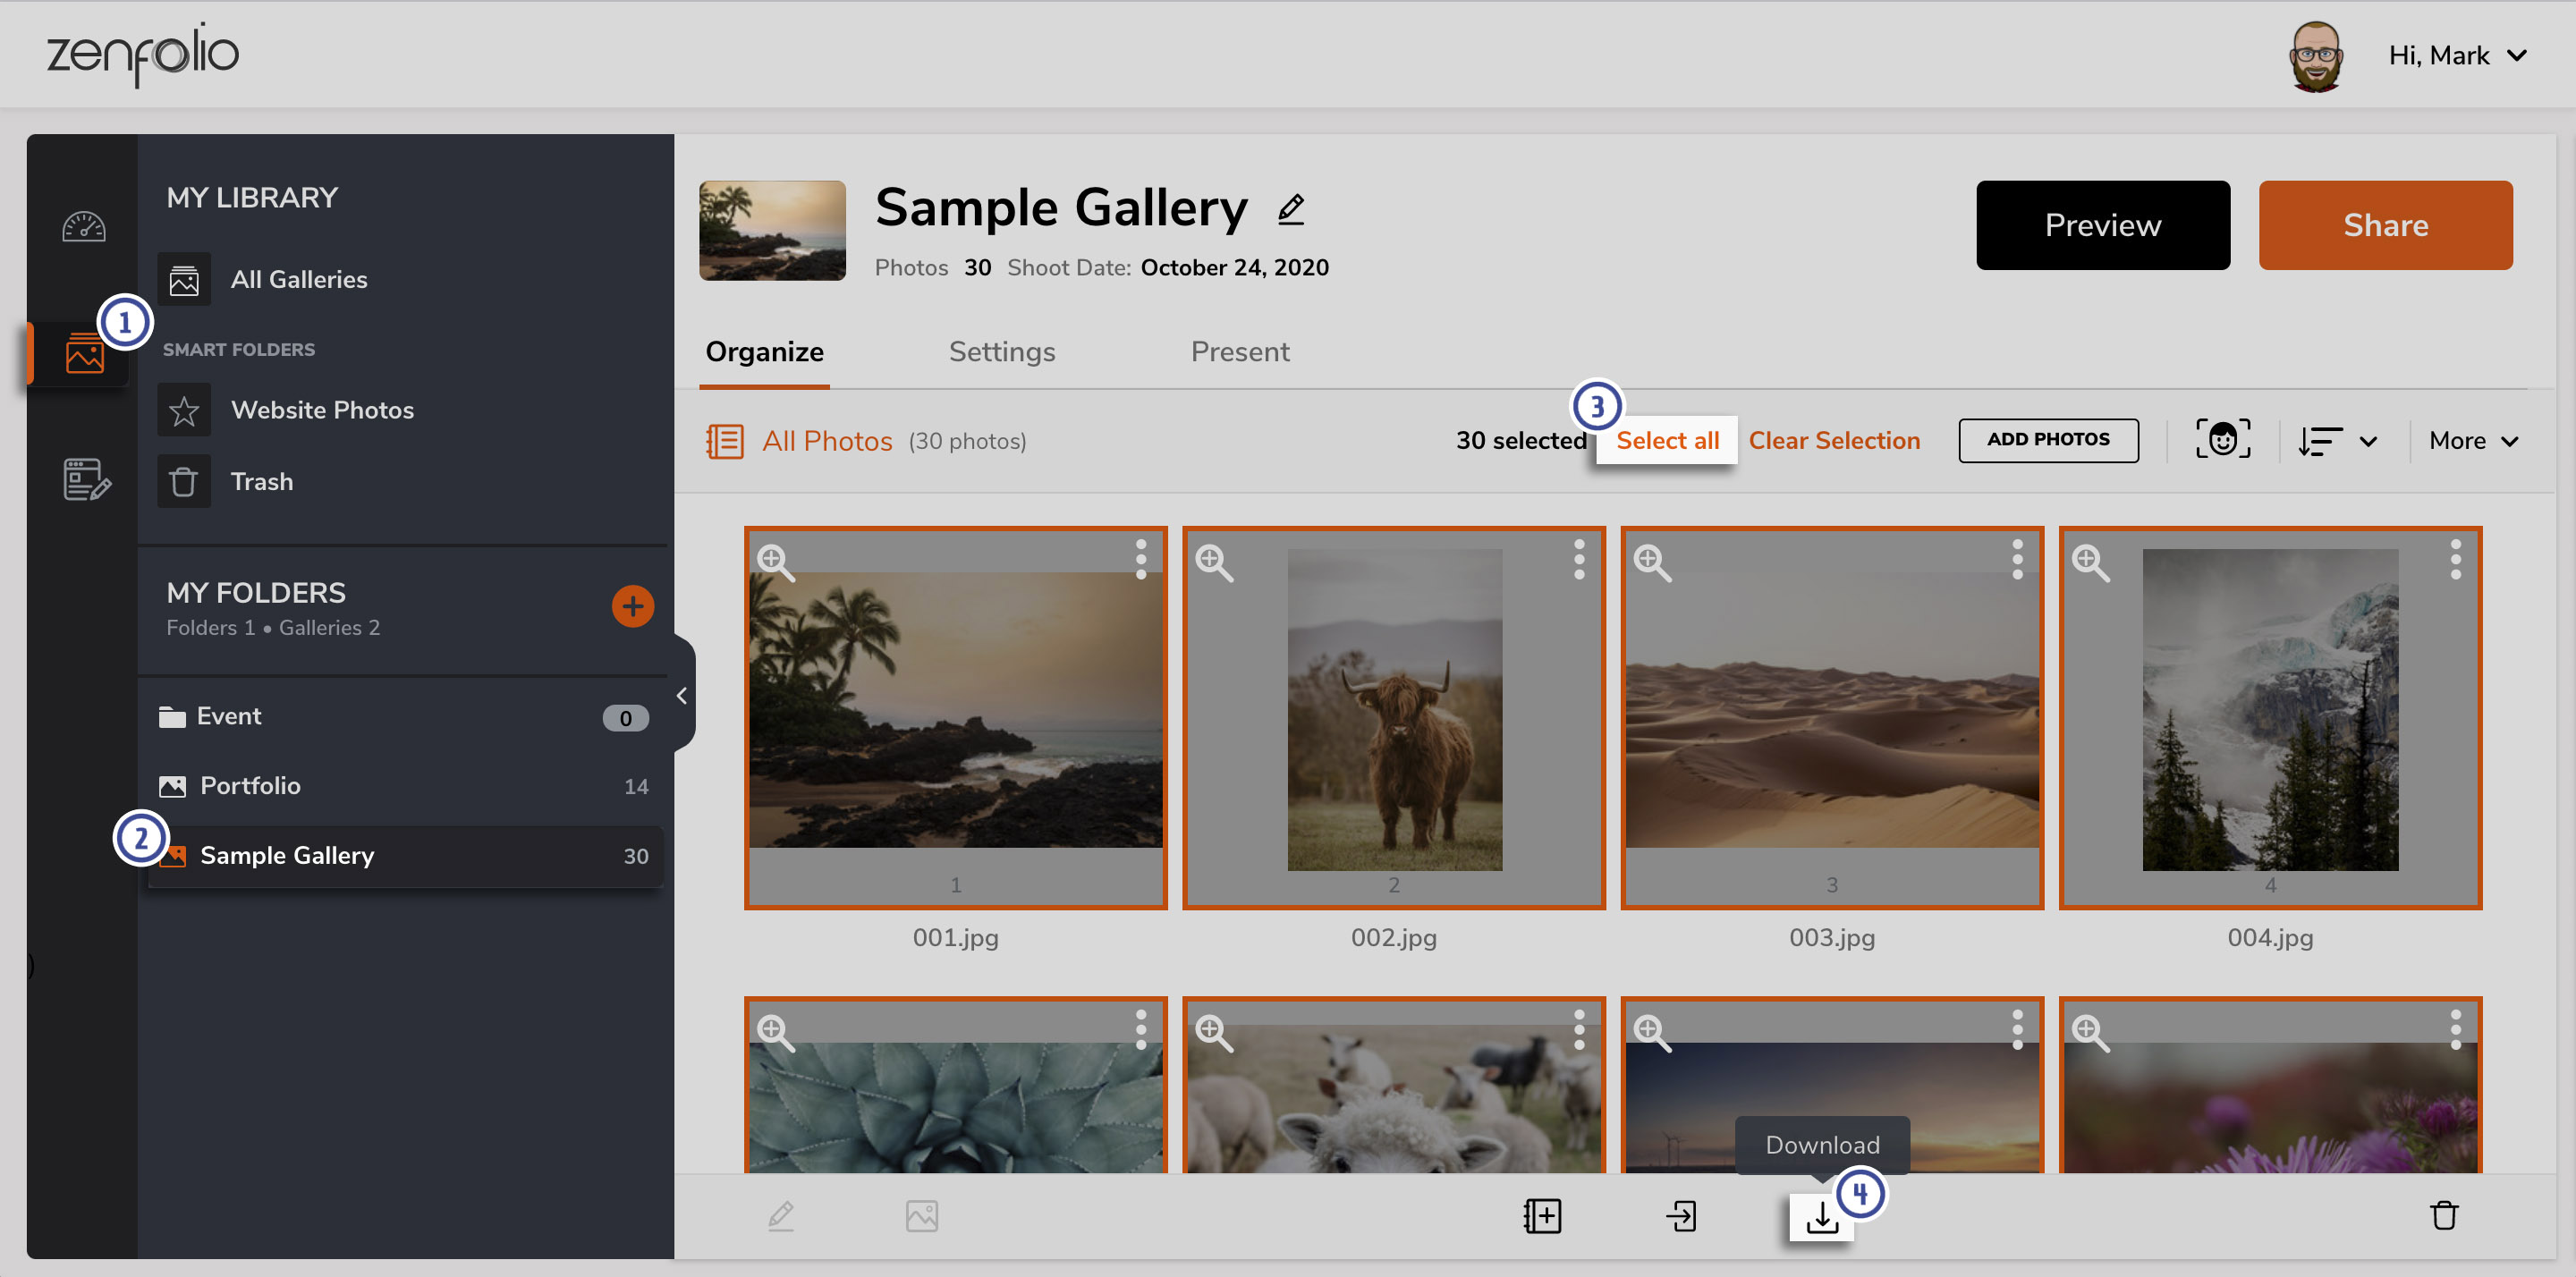Add a new folder with the orange plus
This screenshot has width=2576, height=1277.
coord(632,606)
